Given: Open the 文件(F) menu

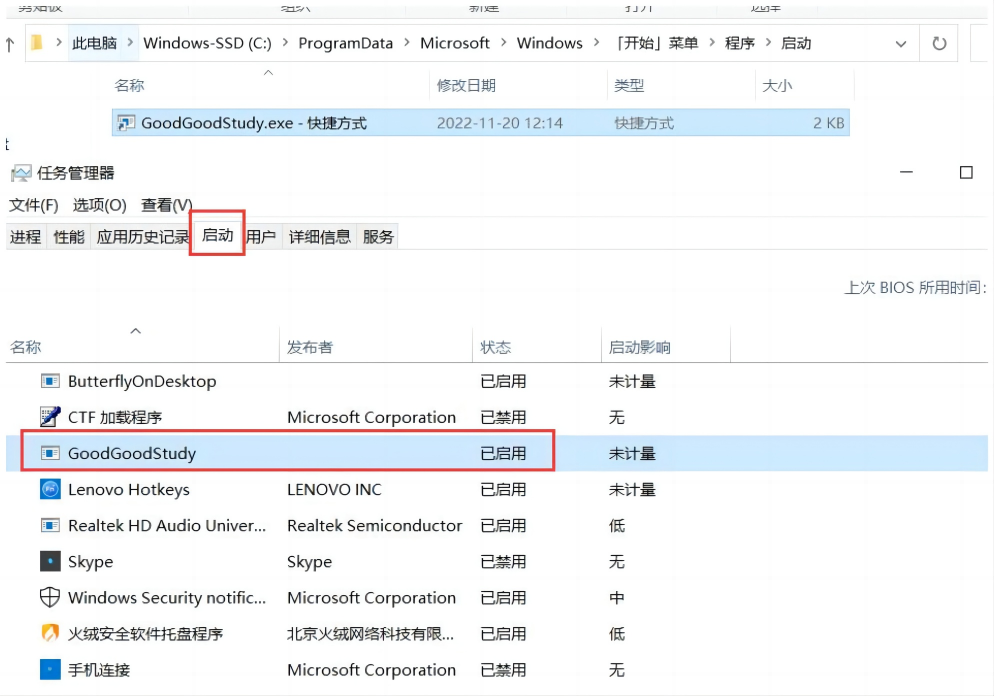Looking at the screenshot, I should (34, 205).
